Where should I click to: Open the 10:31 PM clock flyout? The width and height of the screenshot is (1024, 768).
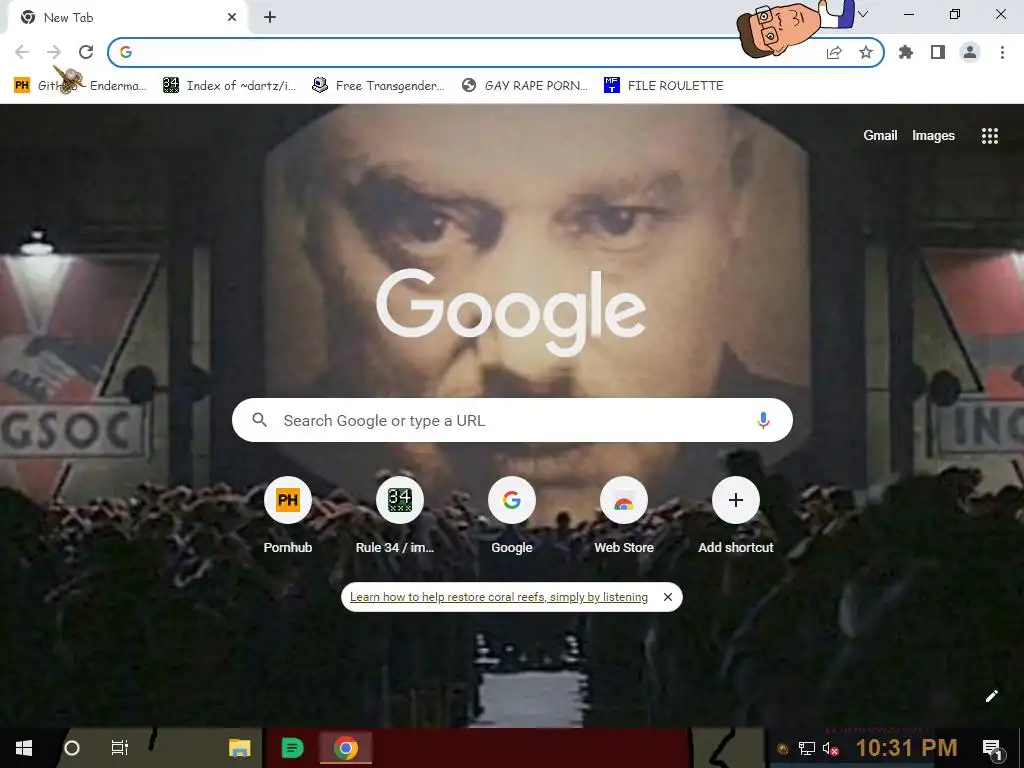[906, 748]
